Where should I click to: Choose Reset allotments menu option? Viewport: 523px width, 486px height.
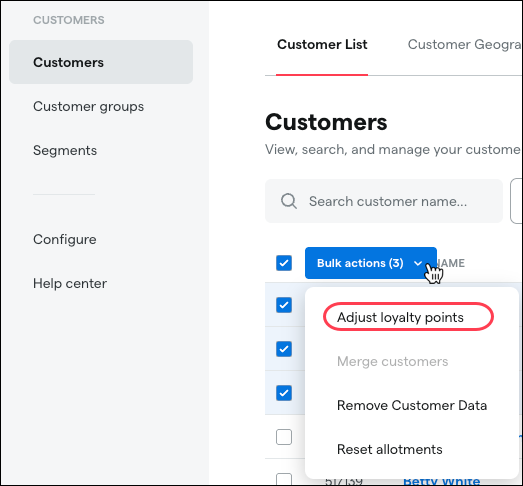tap(390, 449)
